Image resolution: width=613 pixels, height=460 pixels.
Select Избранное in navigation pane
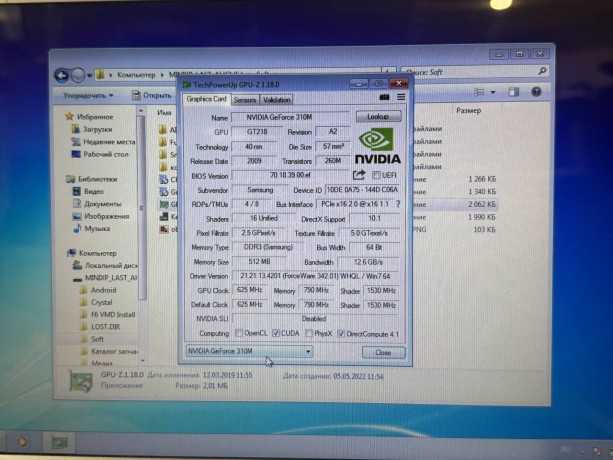pyautogui.click(x=90, y=116)
